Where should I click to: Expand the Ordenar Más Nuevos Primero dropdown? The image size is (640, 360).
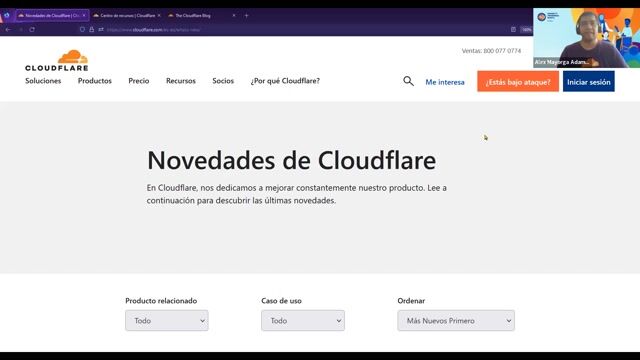point(456,320)
